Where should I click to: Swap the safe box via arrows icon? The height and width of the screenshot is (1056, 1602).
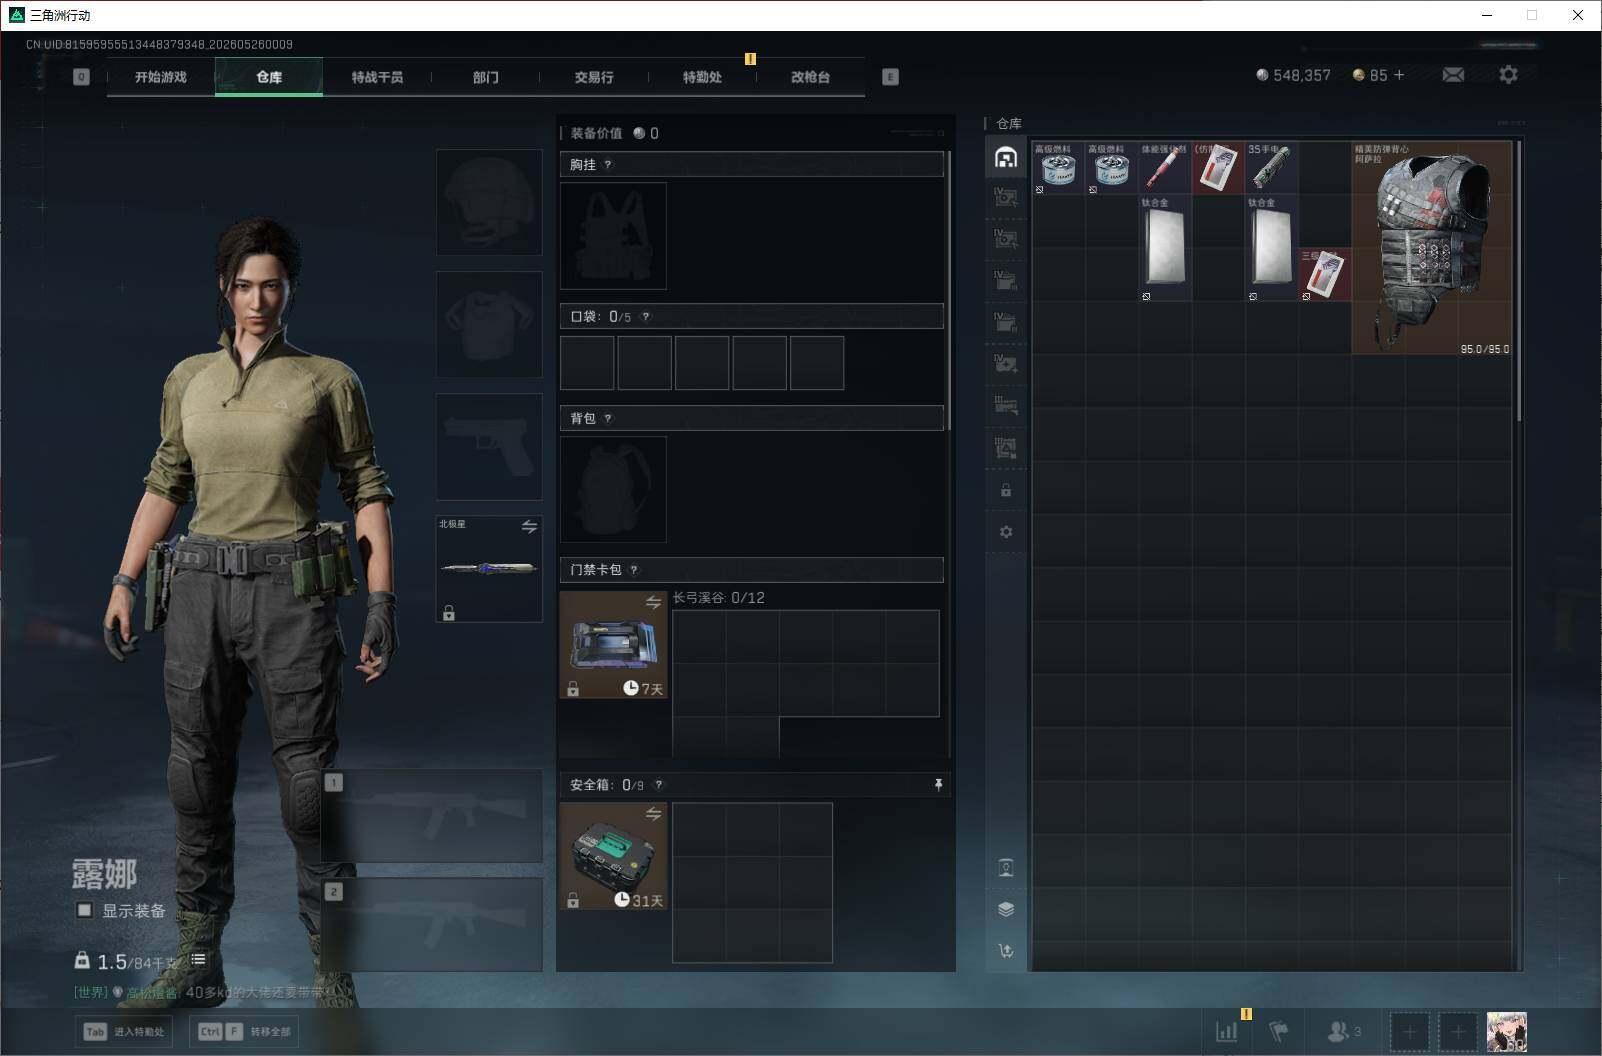(x=653, y=814)
